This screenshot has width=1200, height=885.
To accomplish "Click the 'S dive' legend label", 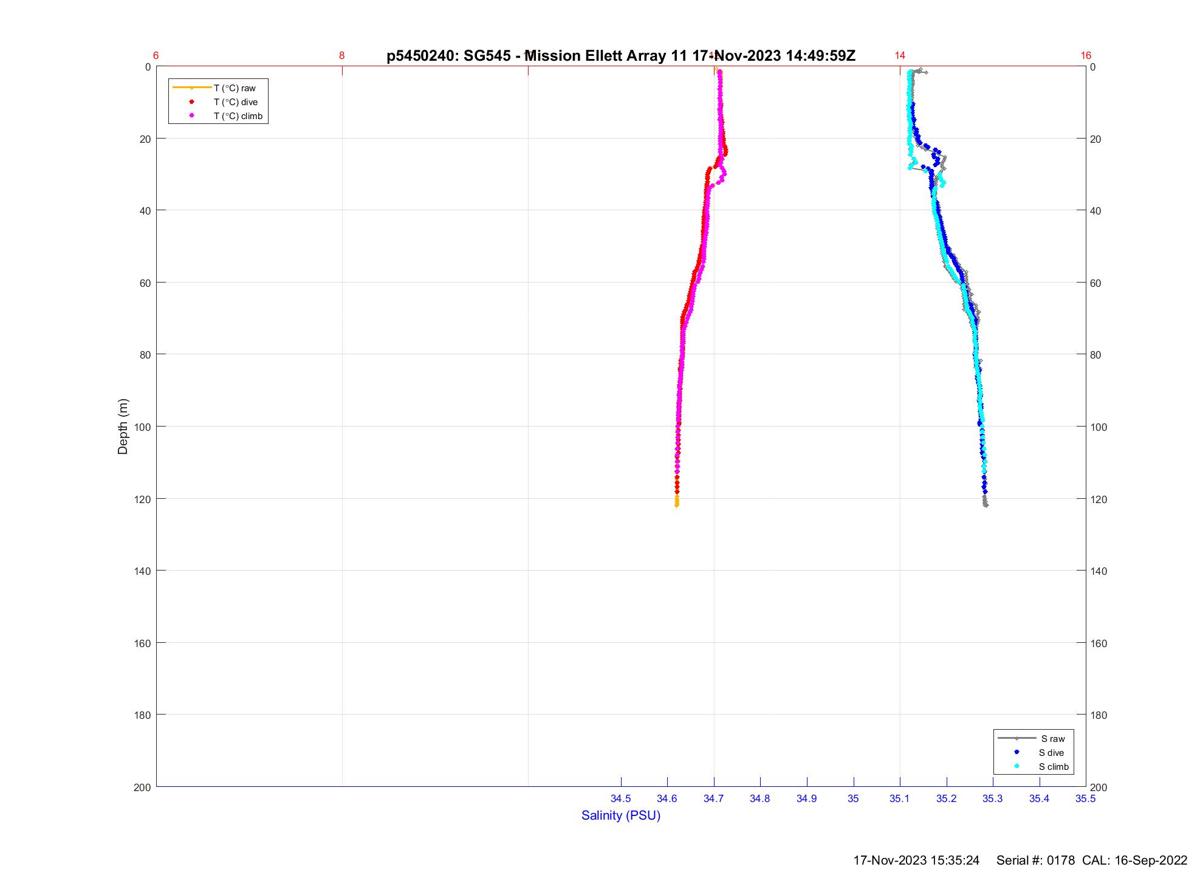I will pyautogui.click(x=1053, y=752).
